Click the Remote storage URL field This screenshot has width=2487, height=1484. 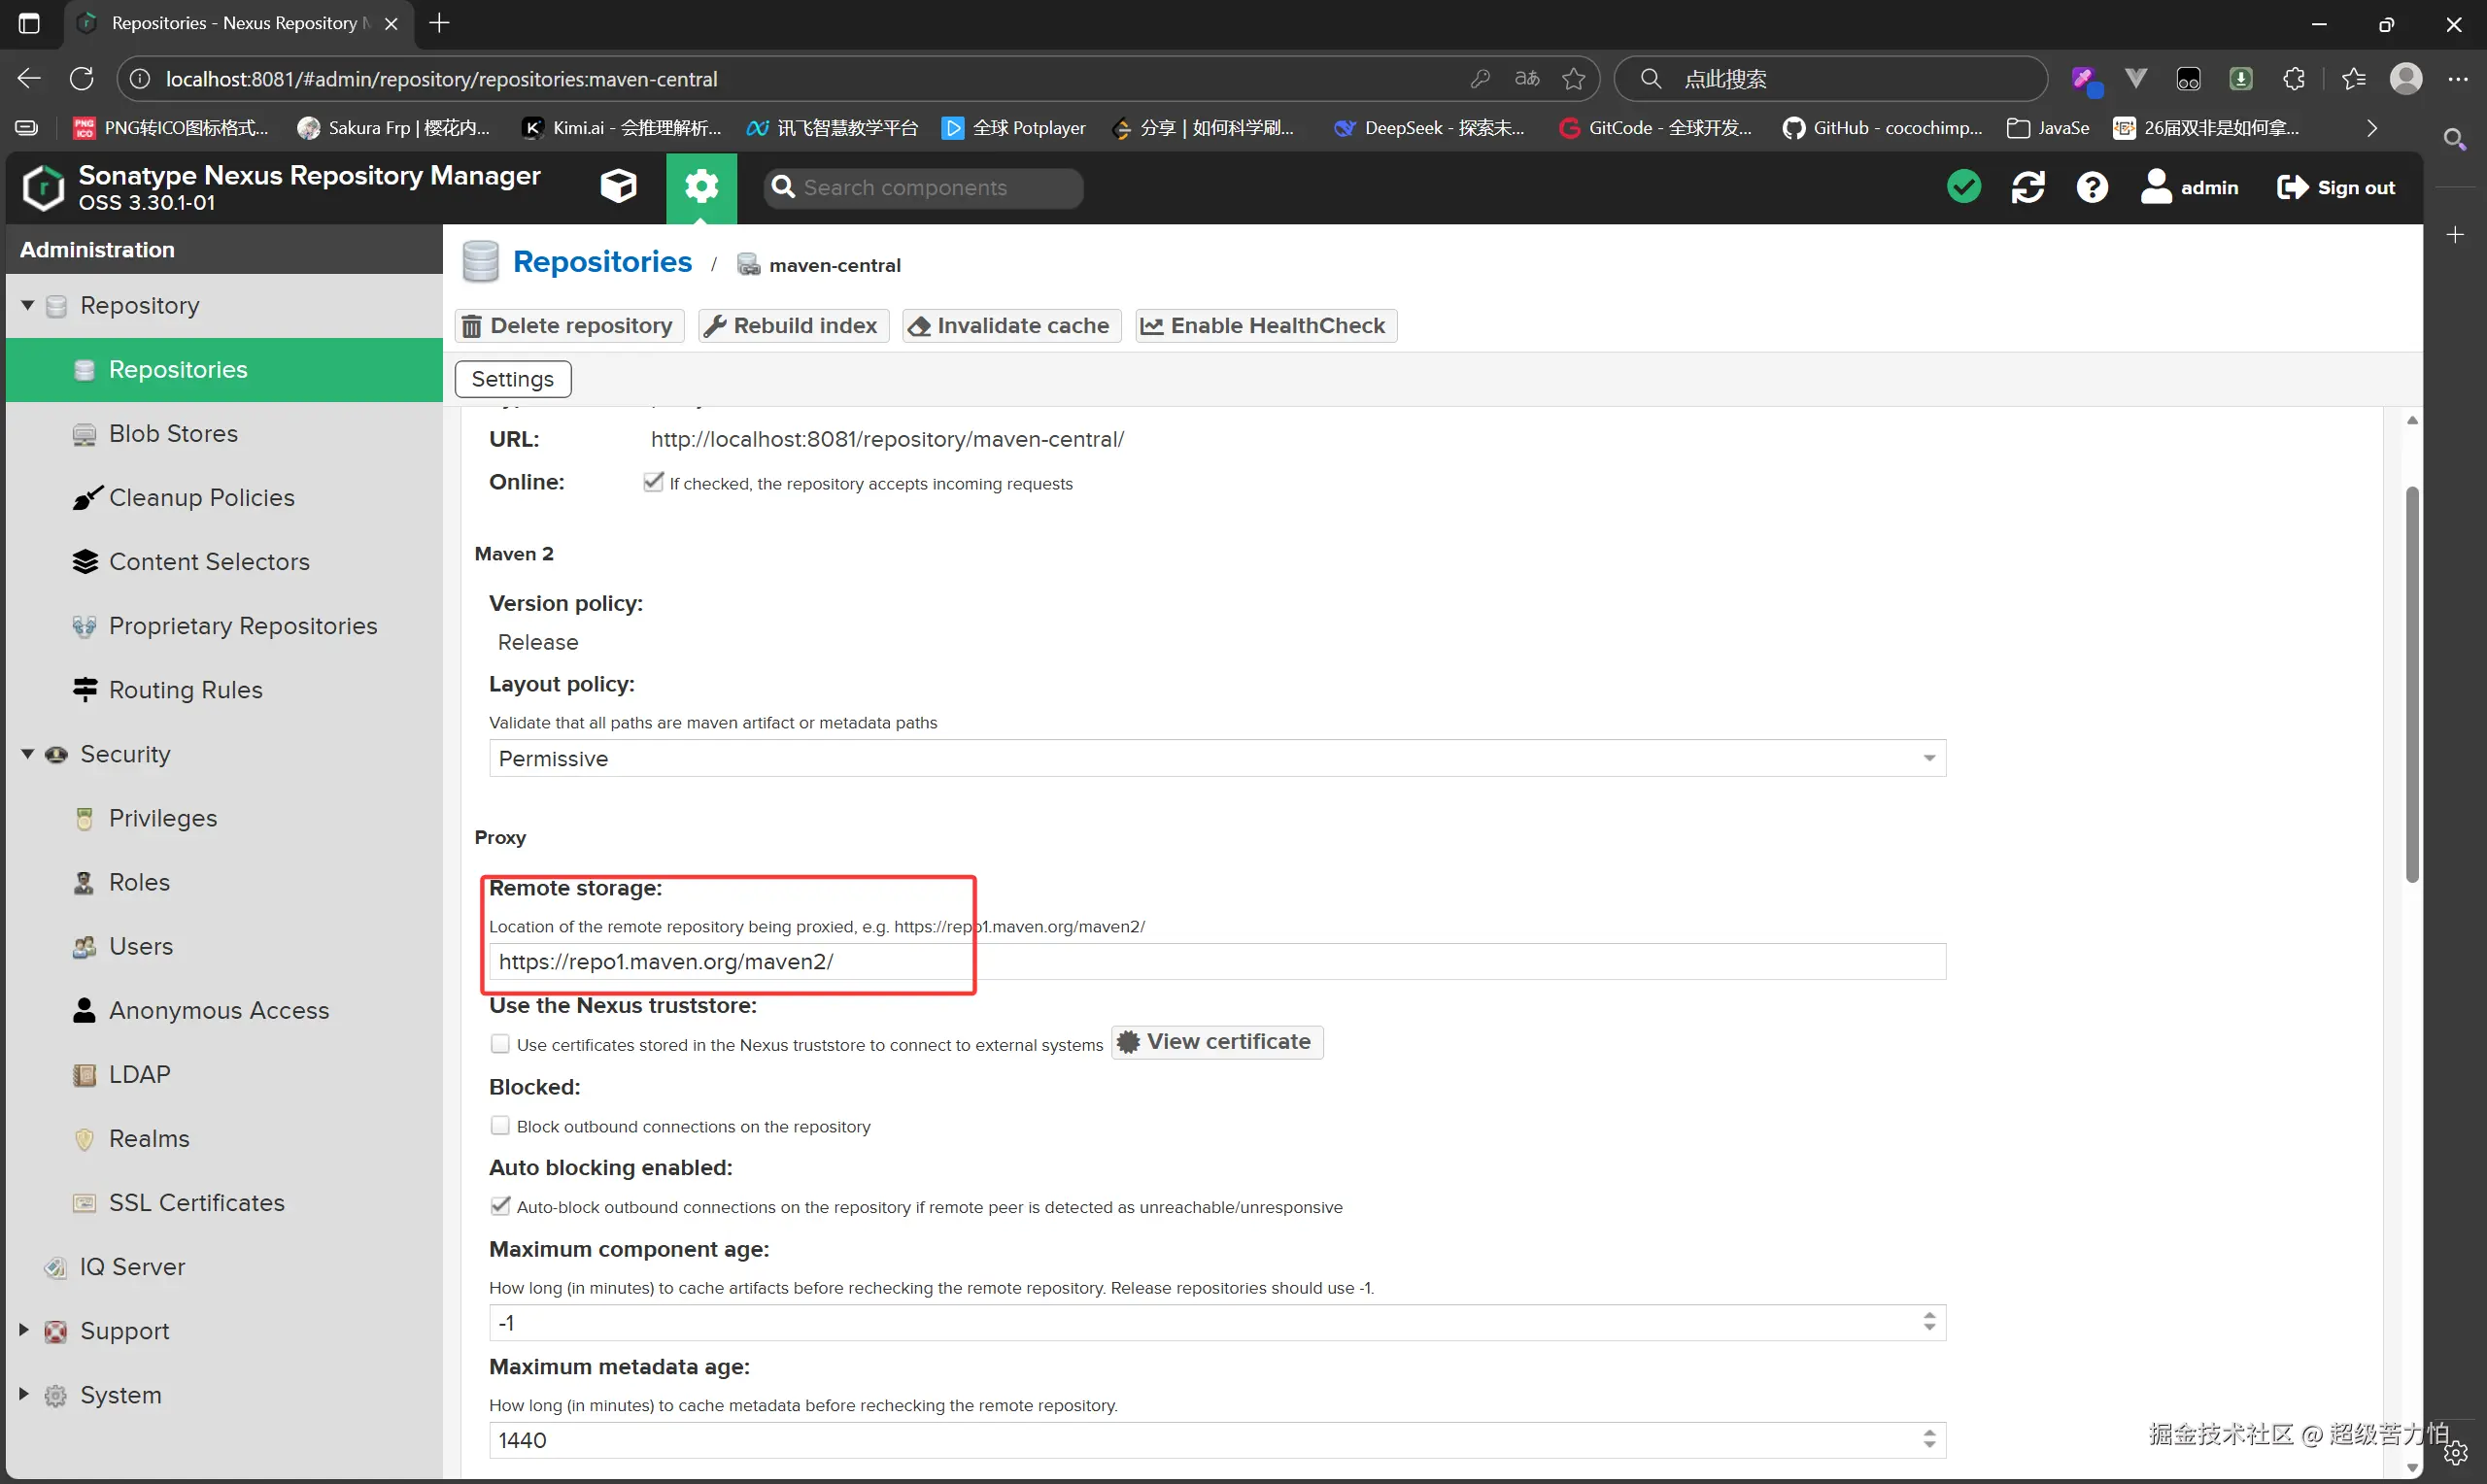tap(1216, 961)
